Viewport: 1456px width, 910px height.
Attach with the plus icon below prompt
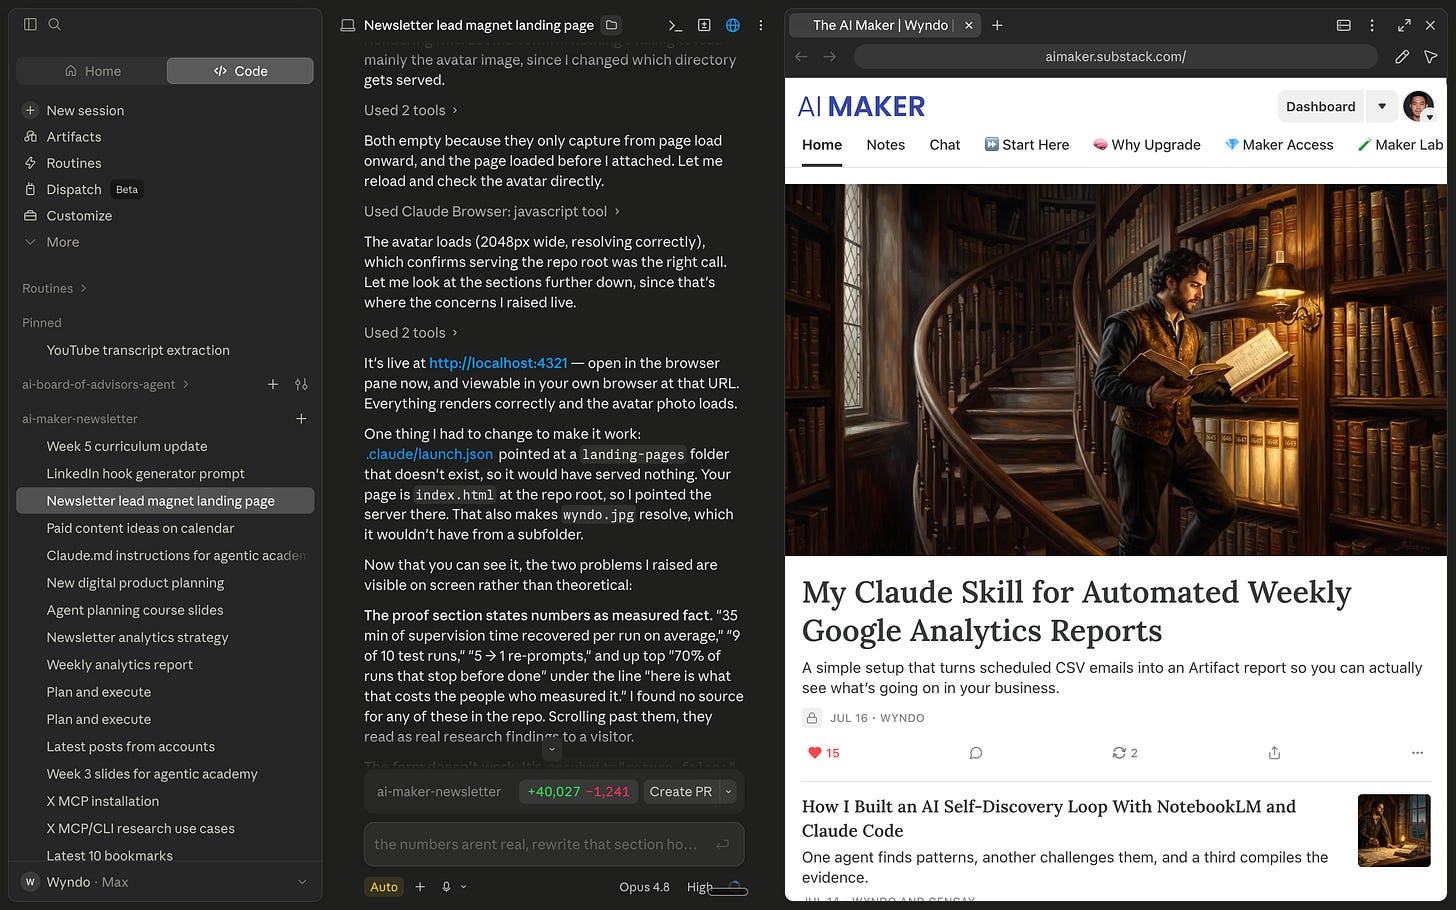420,887
